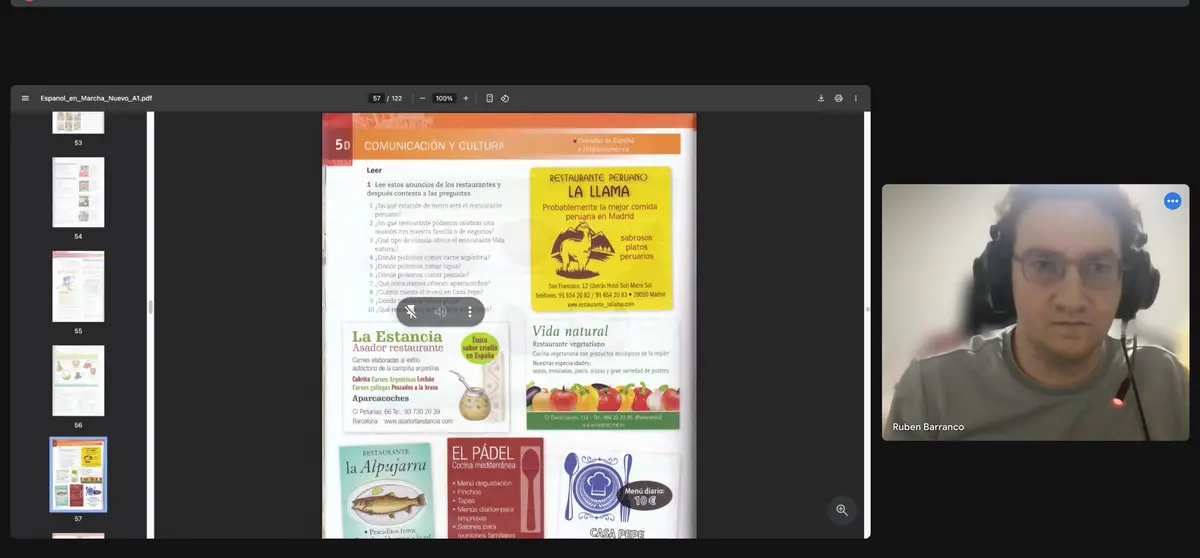
Task: Select page 54 thumbnail
Action: (x=78, y=192)
